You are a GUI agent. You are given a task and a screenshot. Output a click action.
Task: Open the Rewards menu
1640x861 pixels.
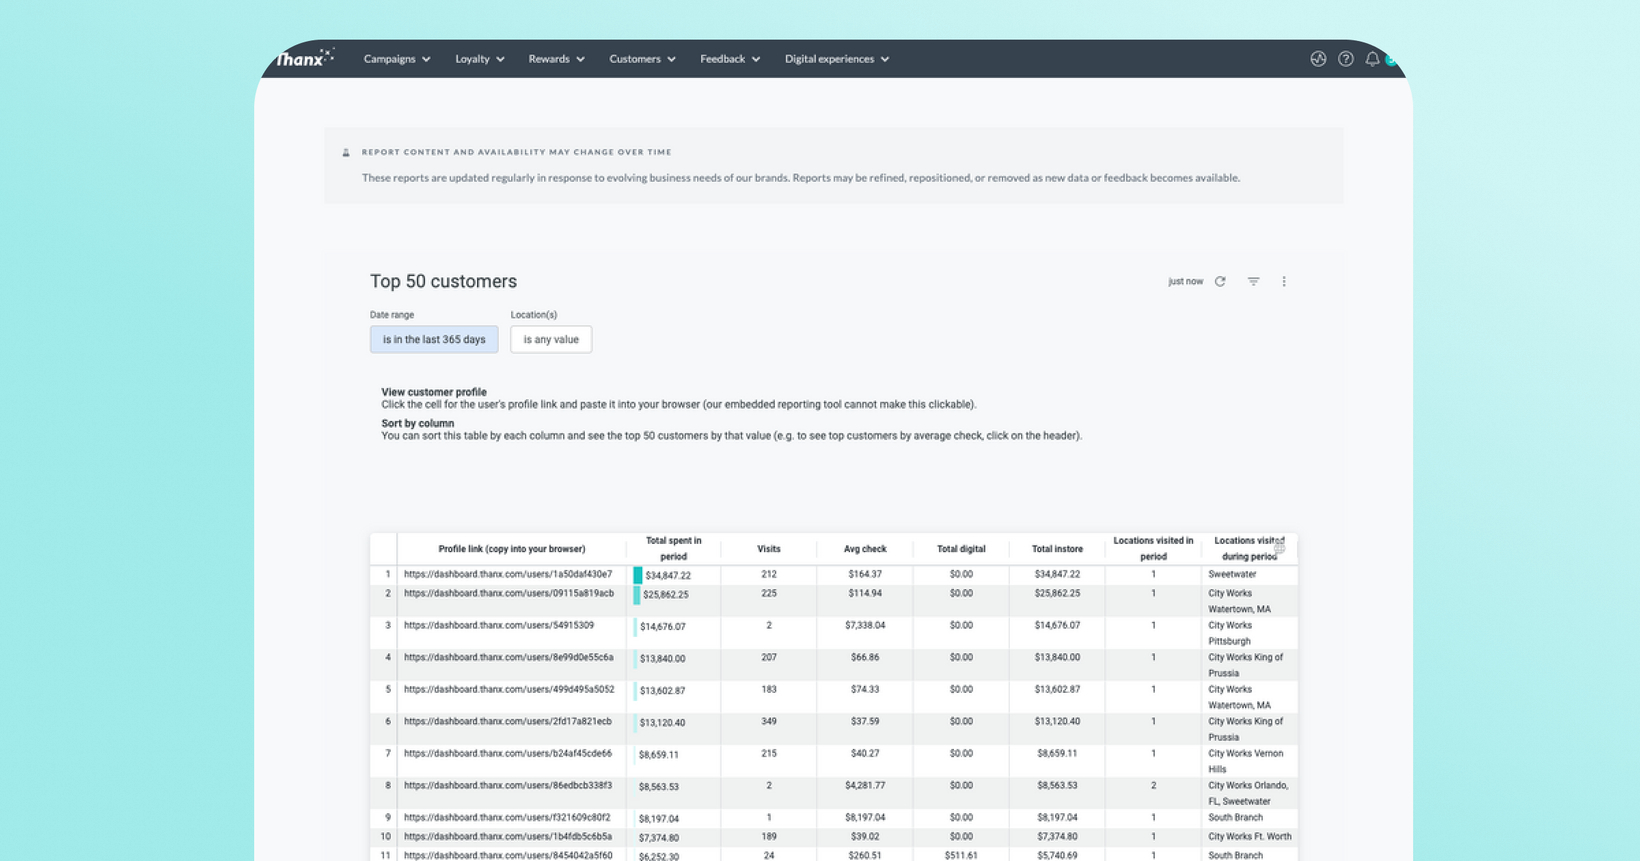(557, 59)
